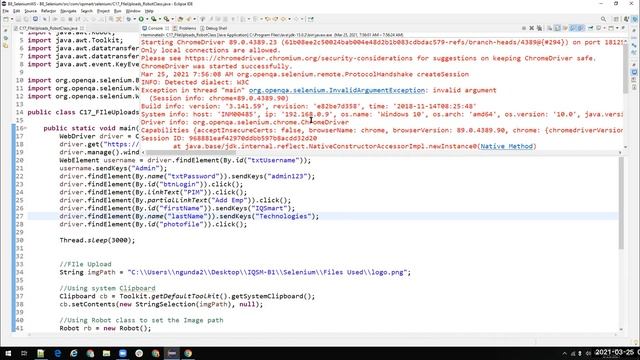The image size is (640, 360).
Task: Expand the New file dropdown arrow
Action: tap(12, 19)
